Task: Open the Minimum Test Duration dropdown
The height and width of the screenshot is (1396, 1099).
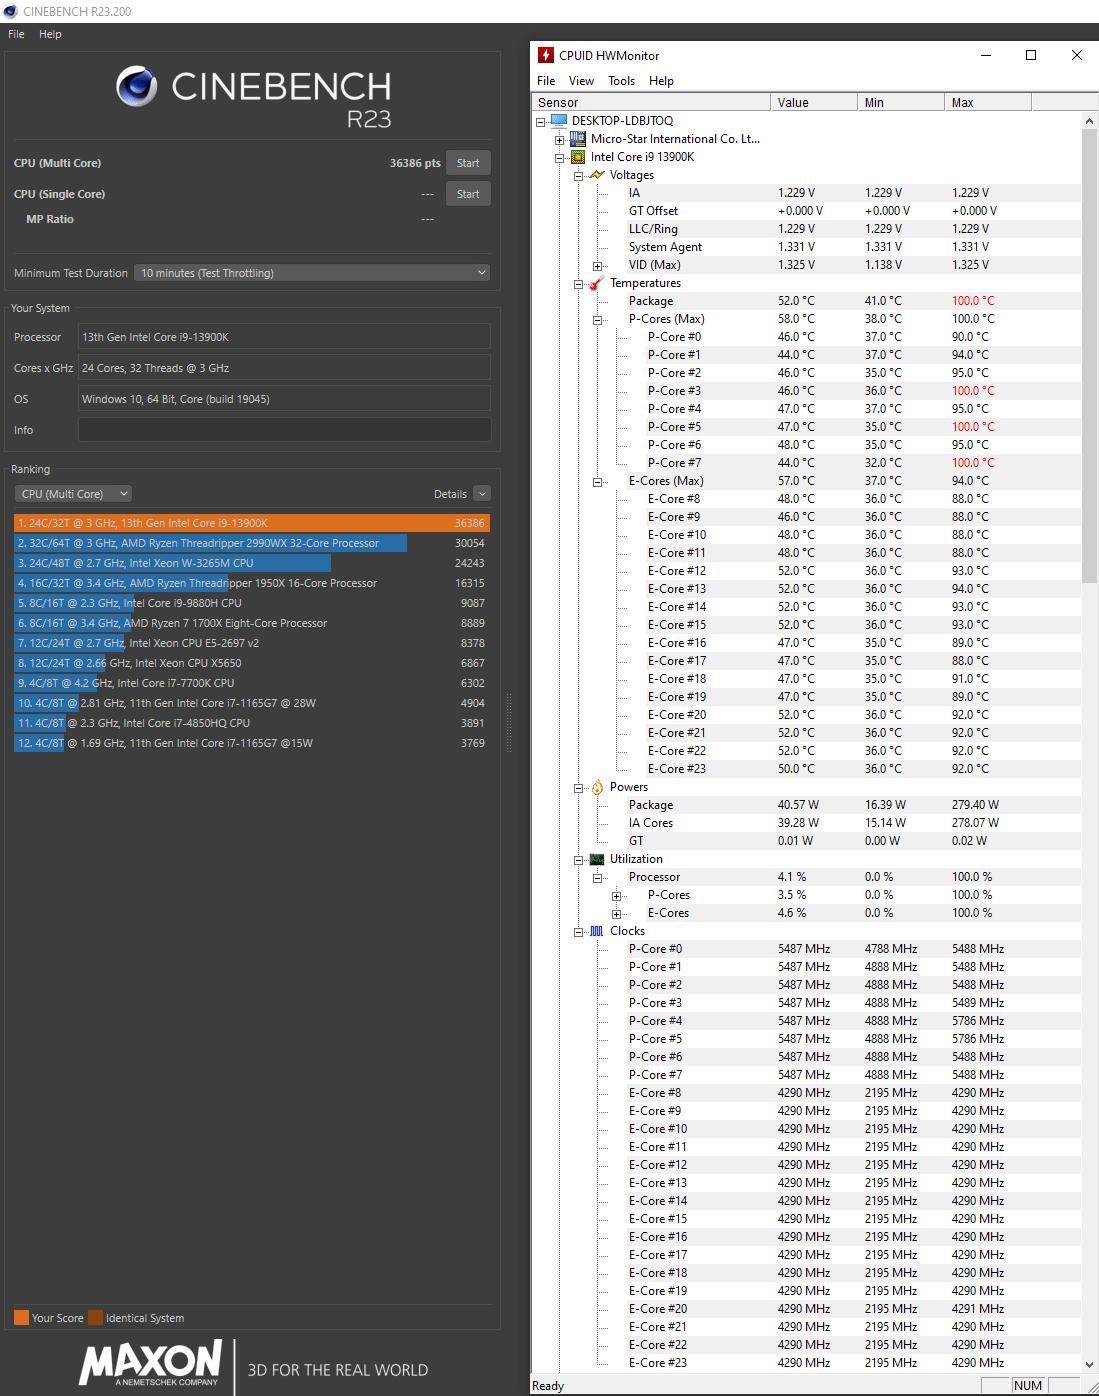Action: [x=313, y=273]
